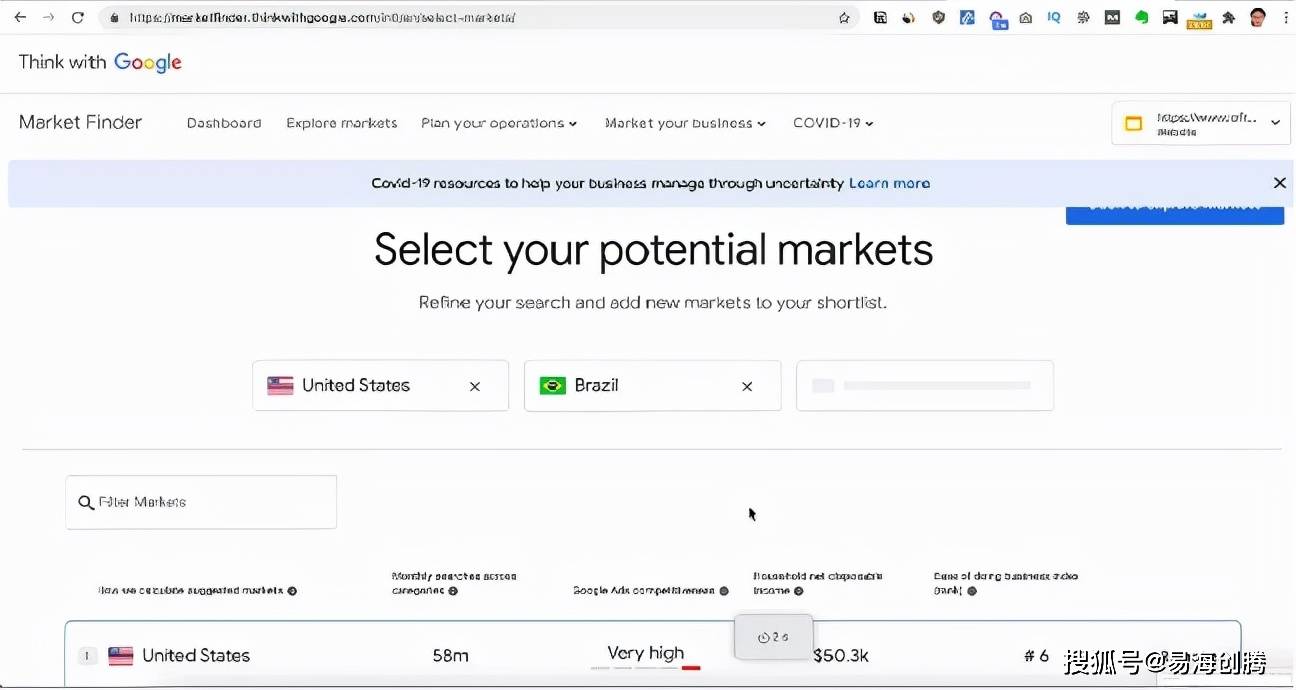The height and width of the screenshot is (690, 1296).
Task: Remove United States from the shortlist
Action: click(475, 386)
